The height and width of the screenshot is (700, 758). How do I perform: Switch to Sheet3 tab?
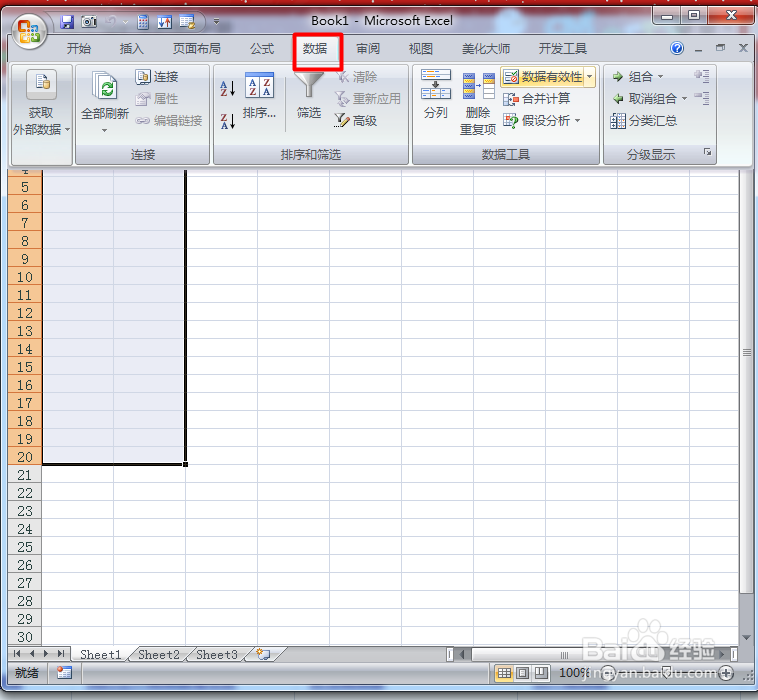click(x=217, y=655)
